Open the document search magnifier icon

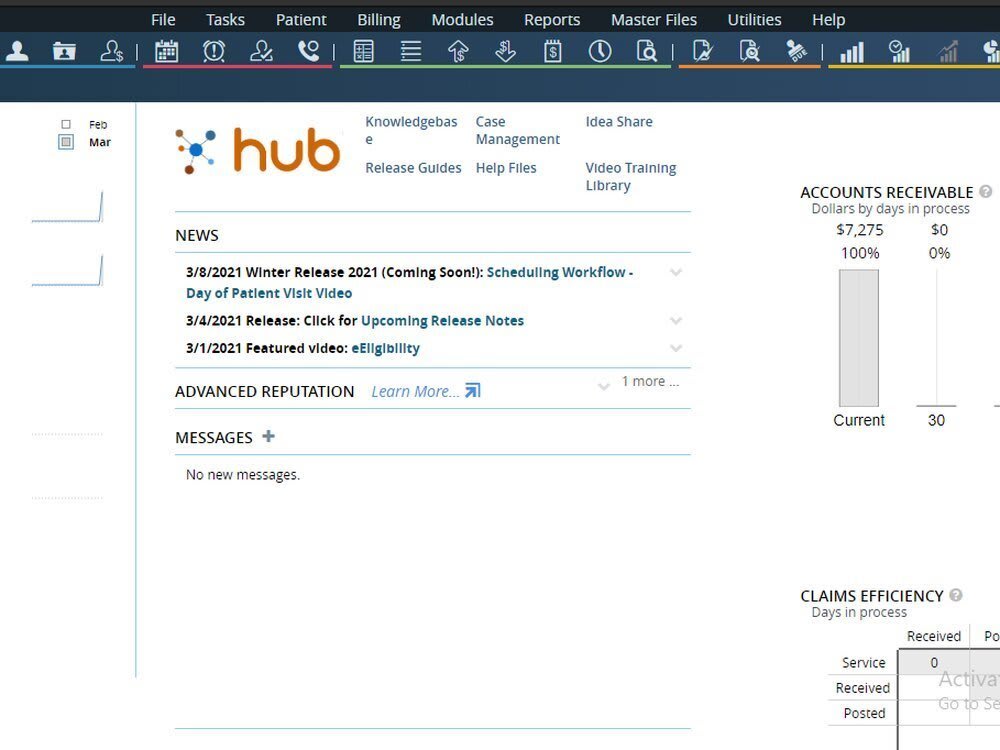point(647,51)
